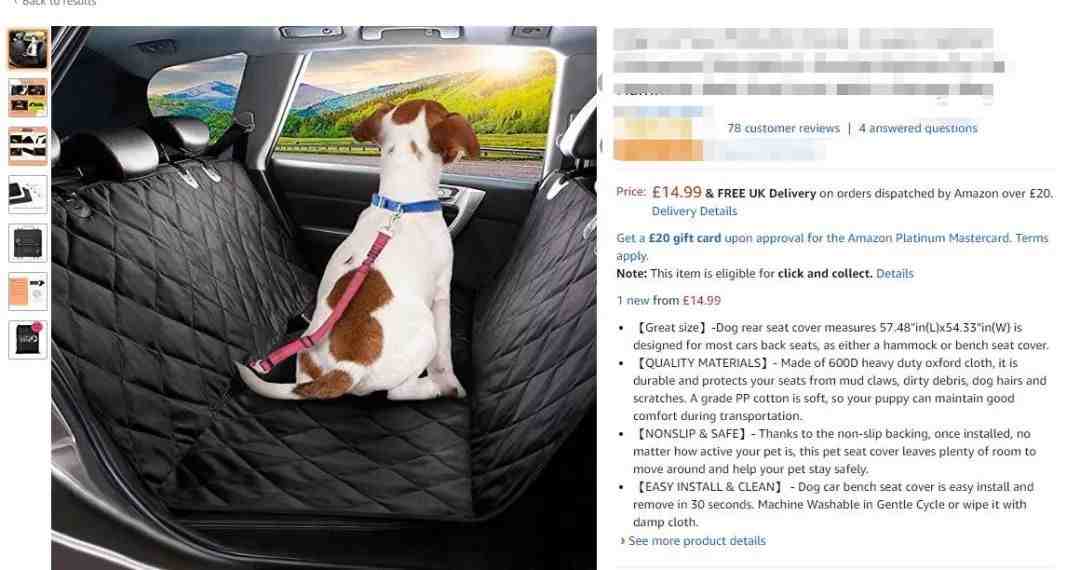Go back to results link
This screenshot has width=1080, height=570.
click(x=55, y=3)
